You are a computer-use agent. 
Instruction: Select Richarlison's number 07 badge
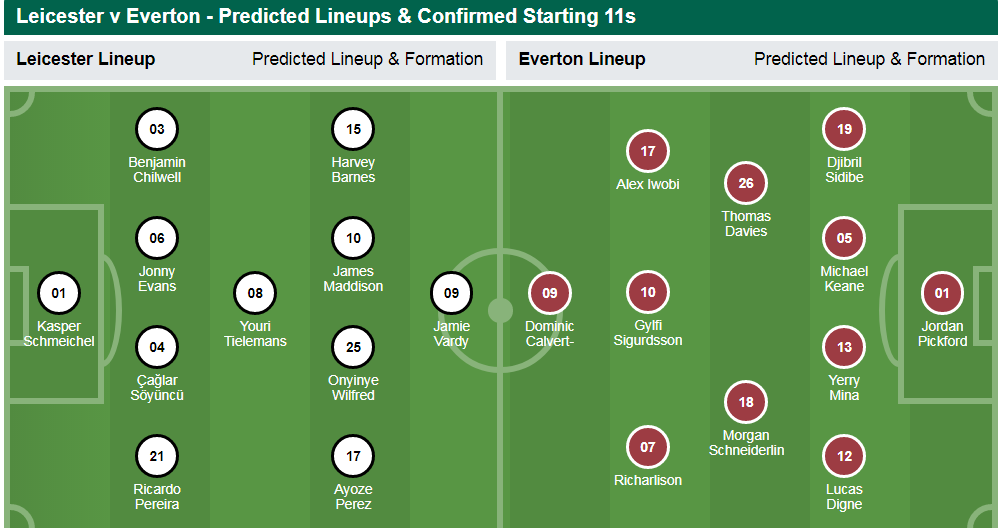tap(648, 447)
